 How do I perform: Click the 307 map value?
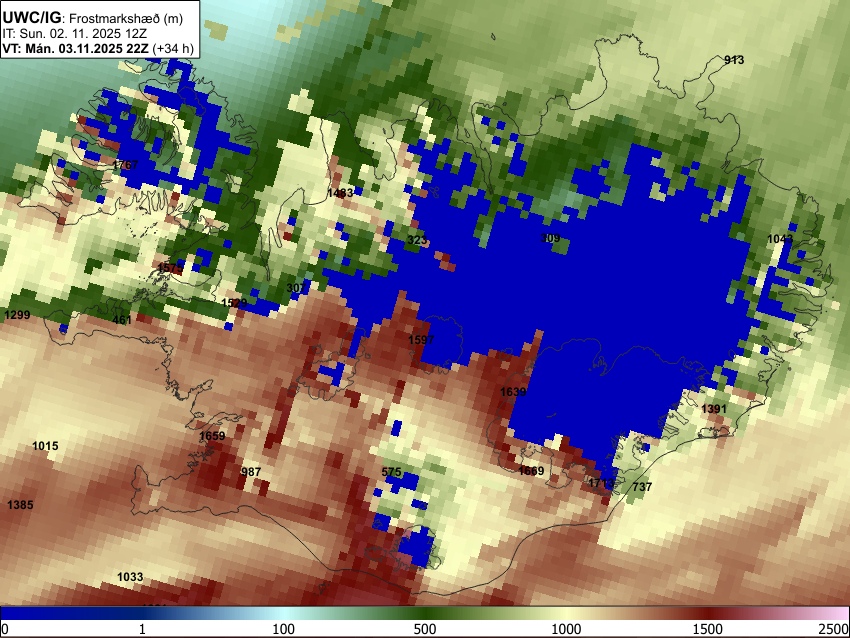tap(296, 287)
